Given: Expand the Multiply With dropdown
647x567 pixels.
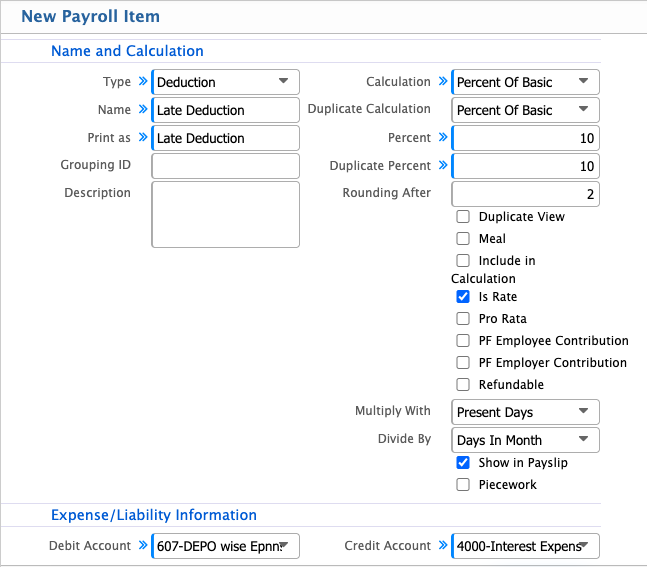Looking at the screenshot, I should (x=525, y=412).
